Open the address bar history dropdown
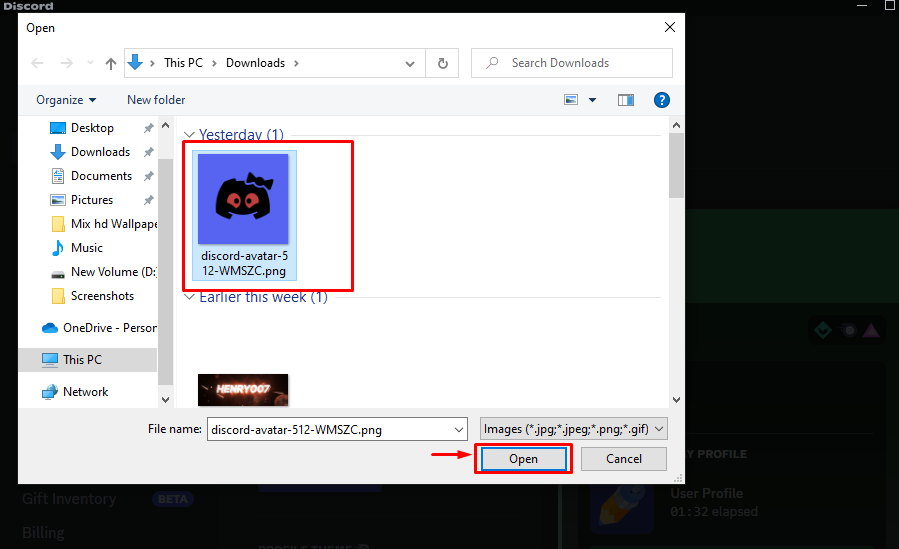Screen dimensions: 899x549 pos(409,64)
